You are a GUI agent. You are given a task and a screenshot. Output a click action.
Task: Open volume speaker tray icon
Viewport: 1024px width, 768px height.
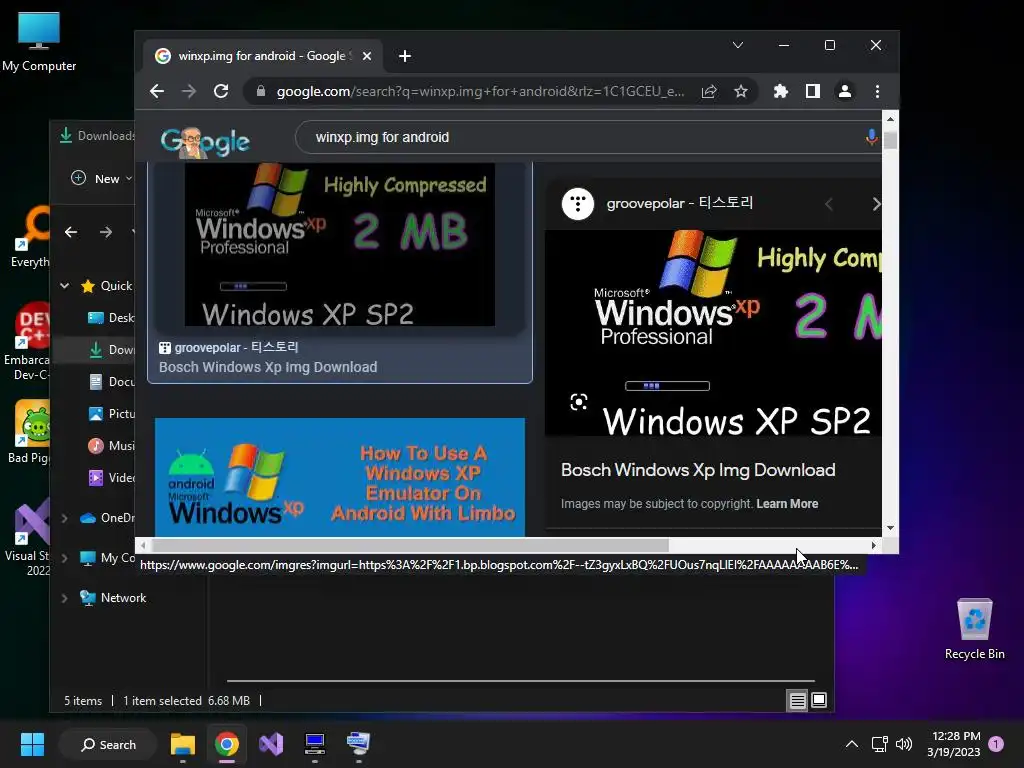pos(904,744)
